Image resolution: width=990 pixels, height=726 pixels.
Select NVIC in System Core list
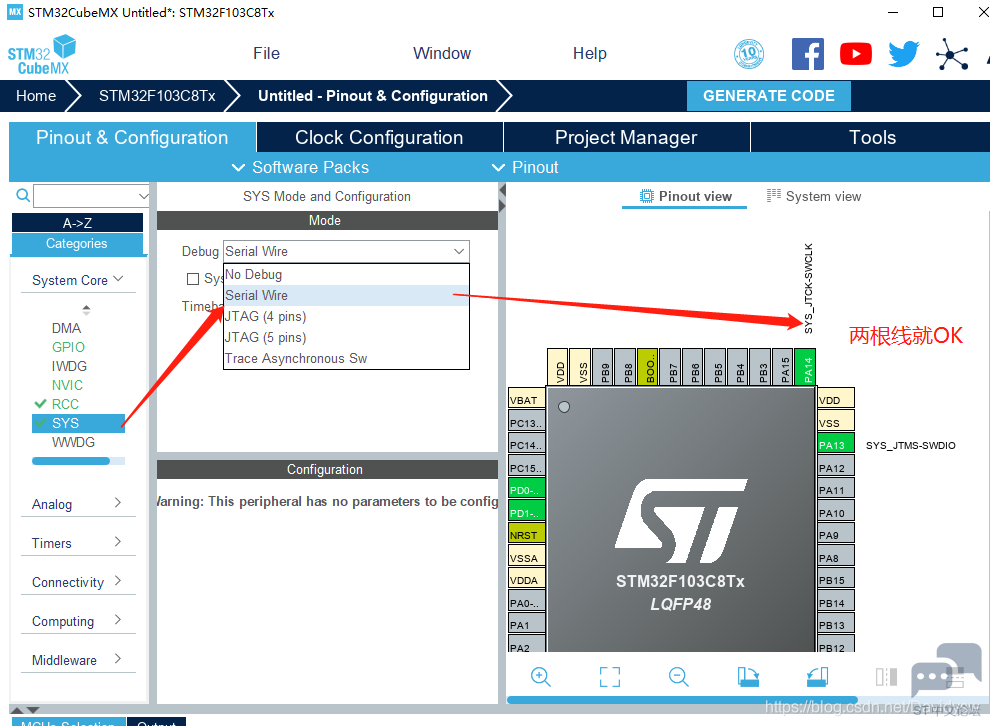click(x=67, y=384)
